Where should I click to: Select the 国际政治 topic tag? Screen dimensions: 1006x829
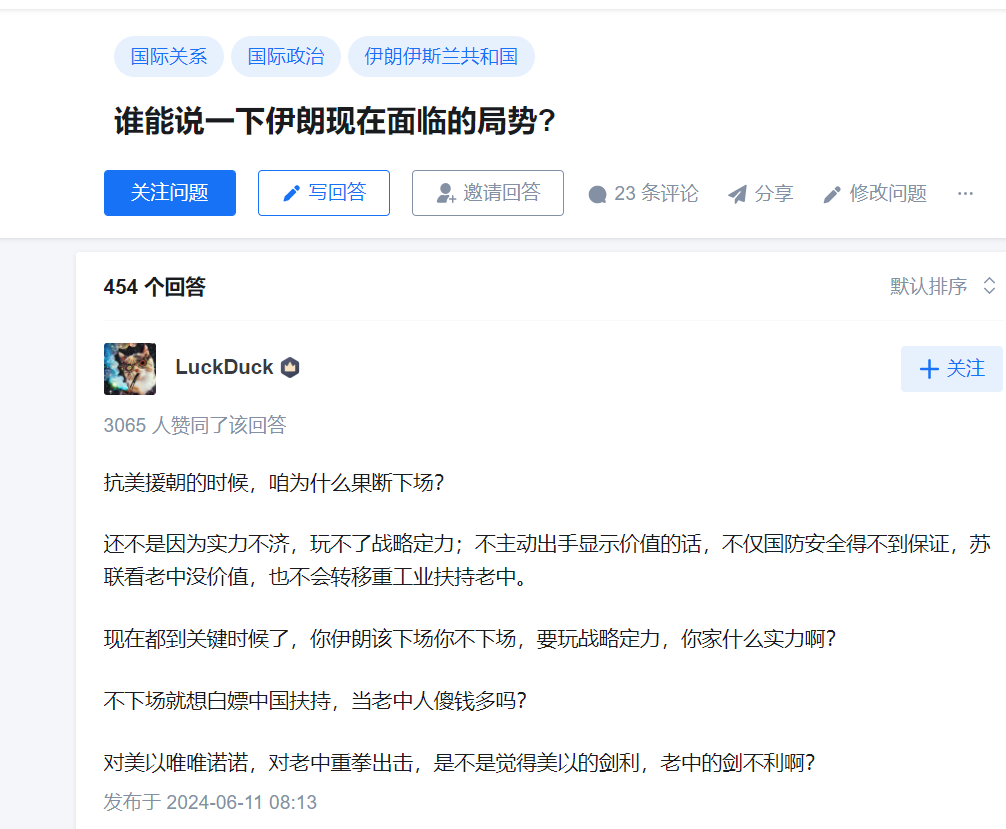pos(286,56)
